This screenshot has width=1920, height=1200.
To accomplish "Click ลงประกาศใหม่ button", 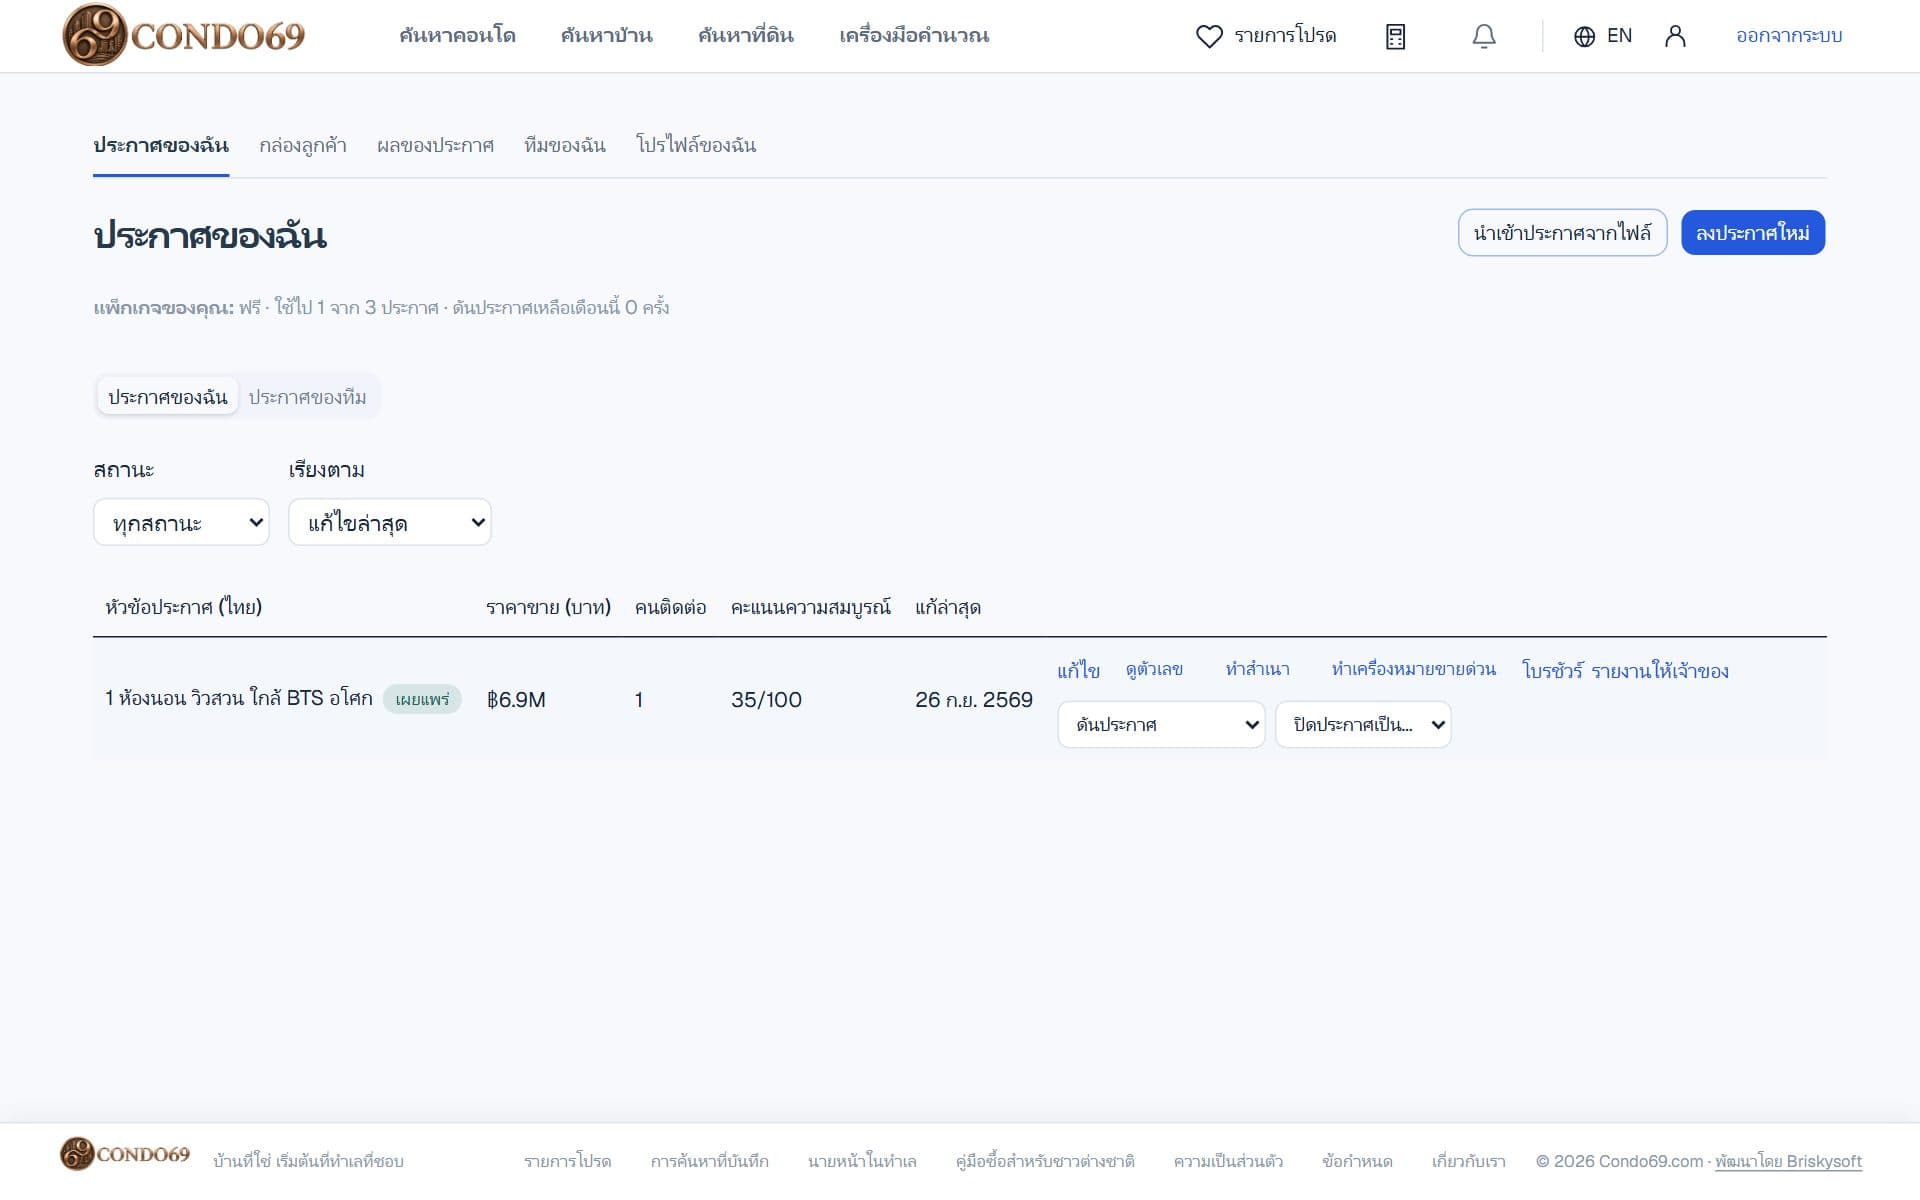I will point(1753,233).
